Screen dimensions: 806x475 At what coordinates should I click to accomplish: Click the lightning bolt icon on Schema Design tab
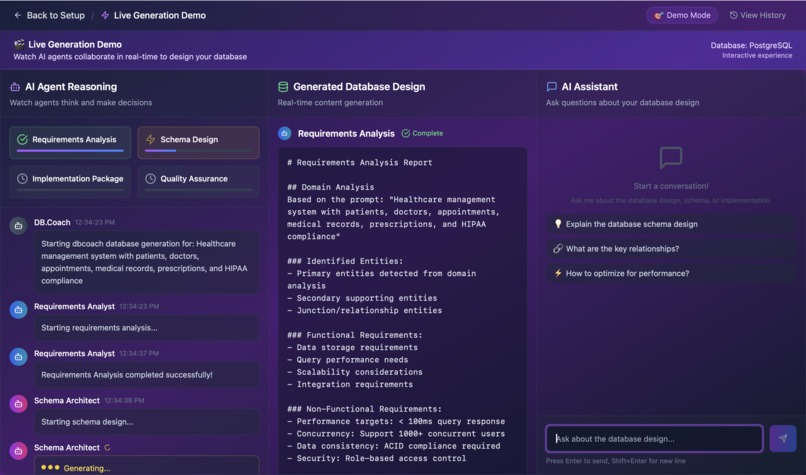point(150,139)
